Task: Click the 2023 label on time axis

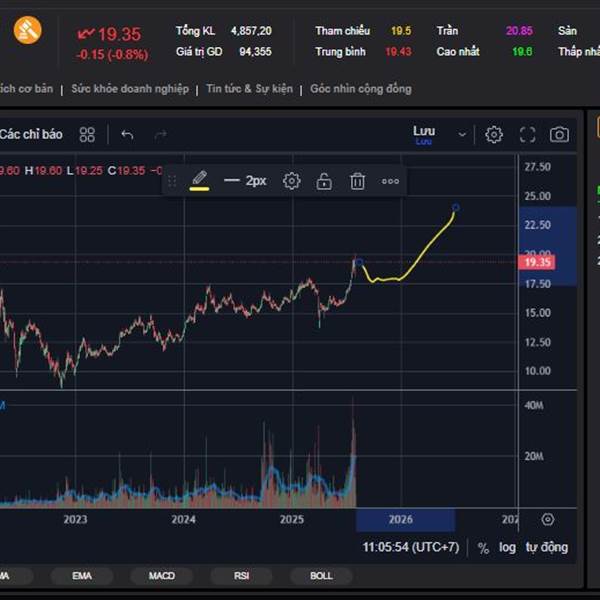Action: click(x=75, y=519)
